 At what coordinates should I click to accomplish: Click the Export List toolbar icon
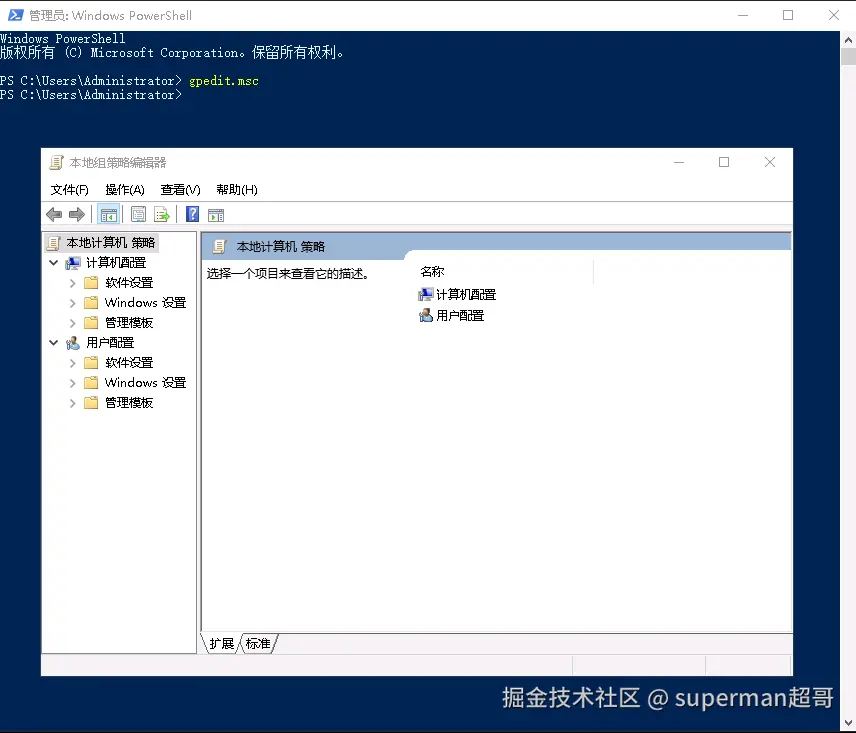click(162, 214)
